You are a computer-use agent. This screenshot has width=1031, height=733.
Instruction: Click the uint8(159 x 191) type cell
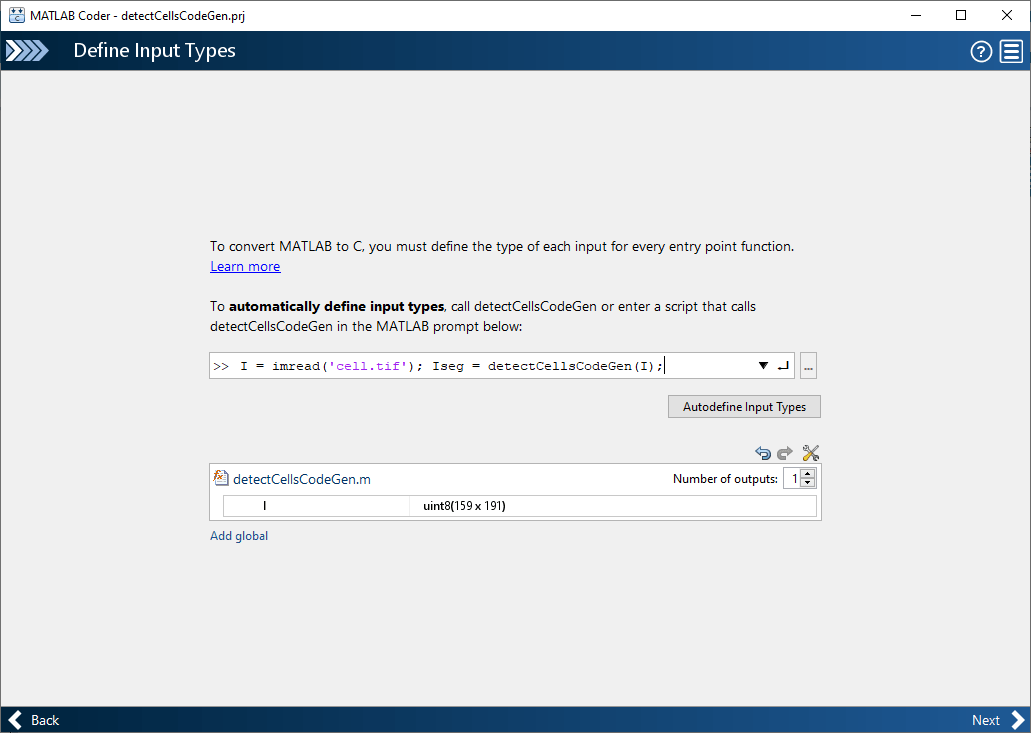point(613,506)
